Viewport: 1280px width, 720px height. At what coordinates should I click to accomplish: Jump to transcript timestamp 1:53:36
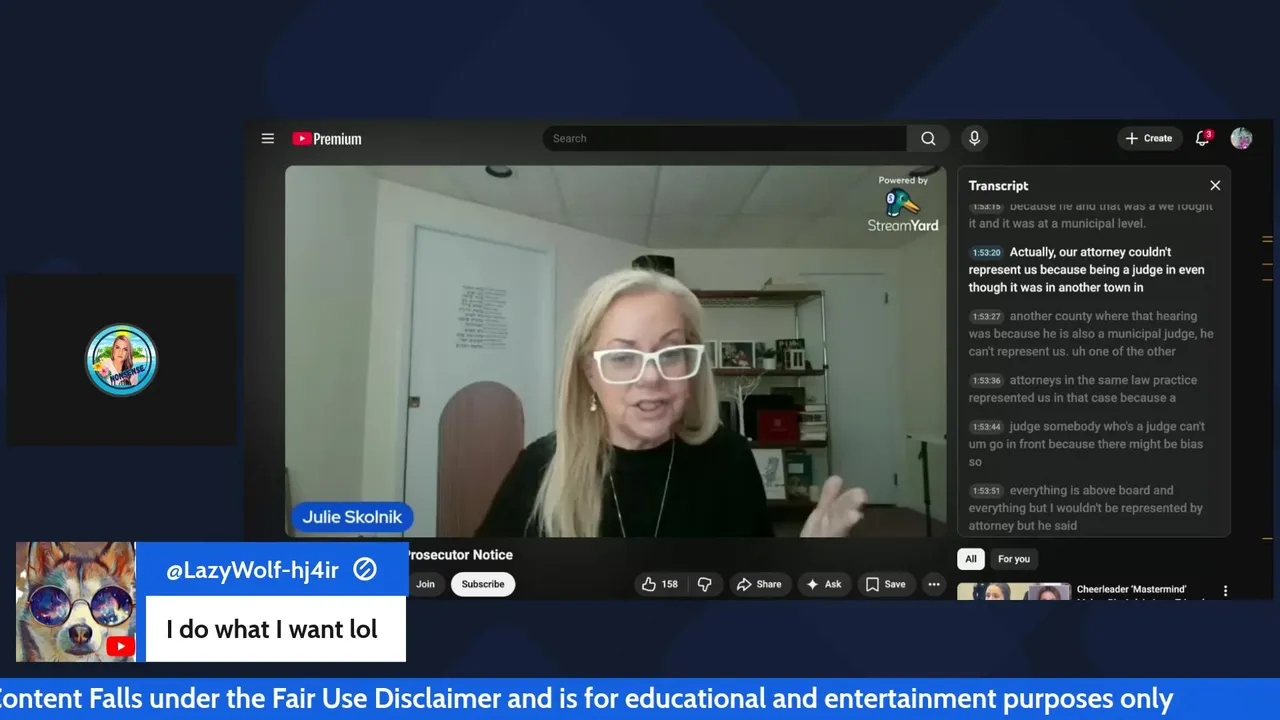pyautogui.click(x=986, y=381)
